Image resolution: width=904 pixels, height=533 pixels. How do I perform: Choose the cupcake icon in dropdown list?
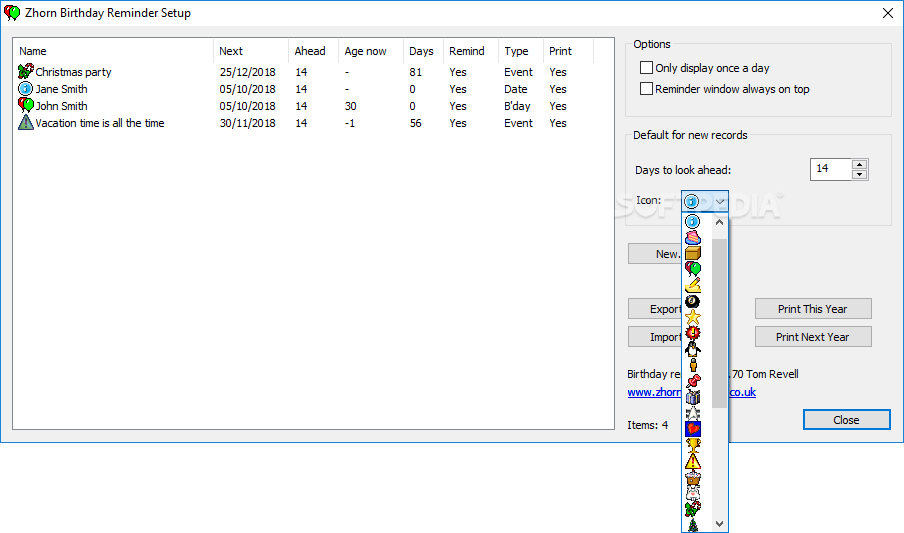point(692,477)
